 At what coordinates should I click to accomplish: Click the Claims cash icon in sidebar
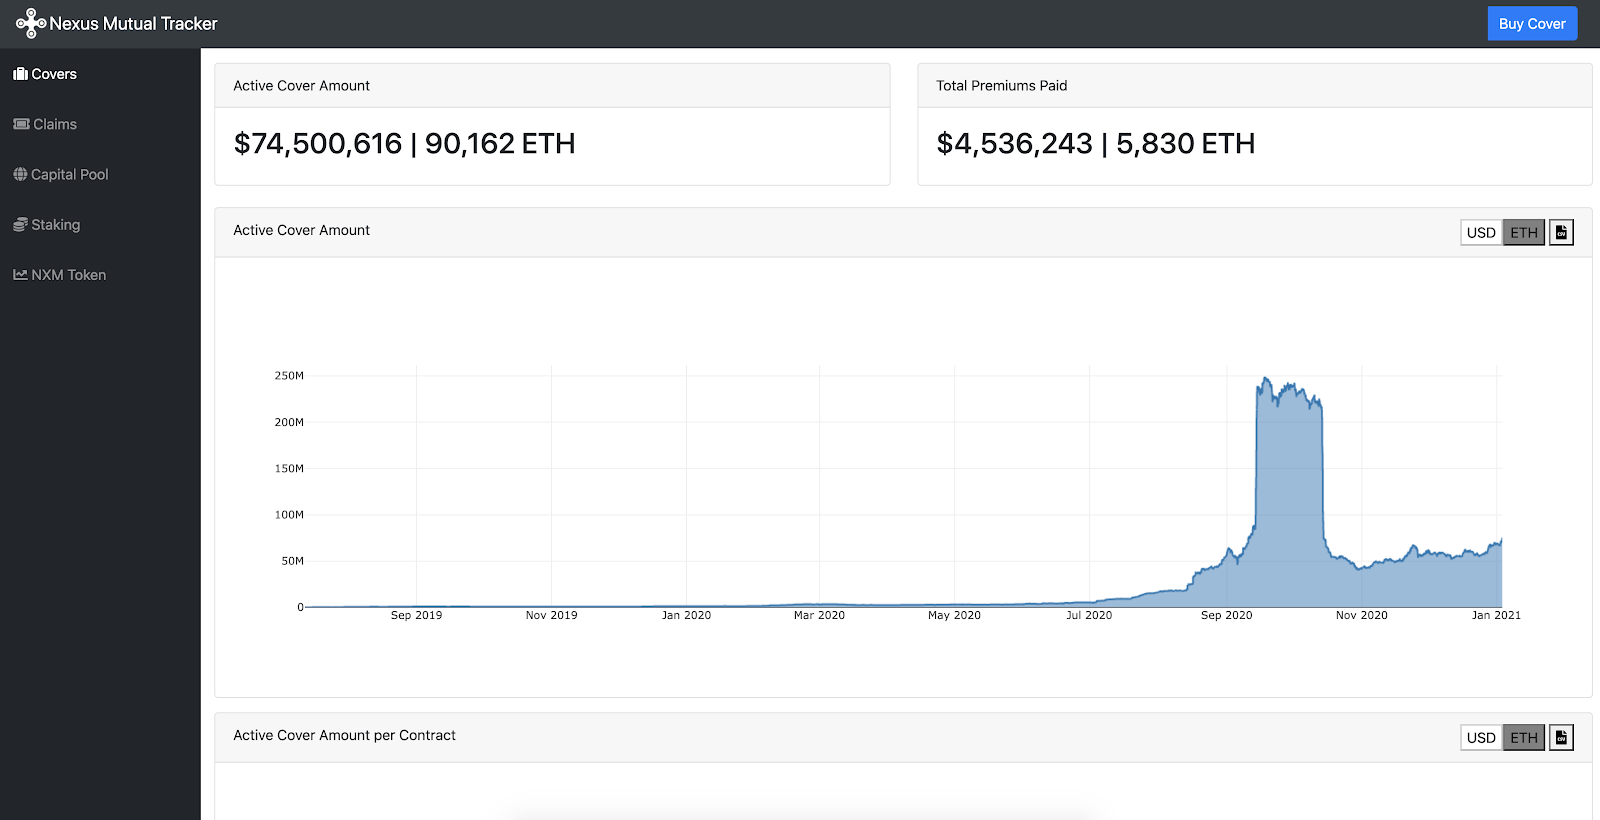[x=21, y=124]
